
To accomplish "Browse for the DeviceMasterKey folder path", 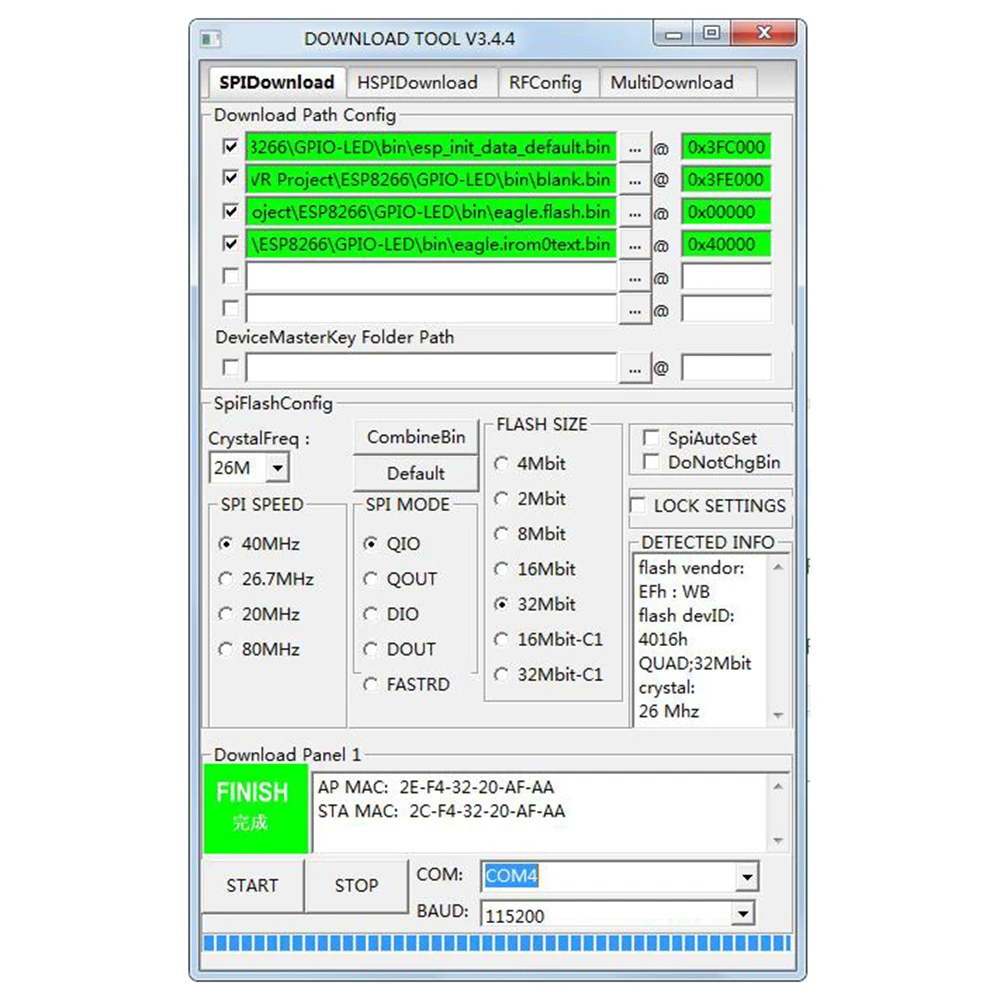I will tap(634, 369).
